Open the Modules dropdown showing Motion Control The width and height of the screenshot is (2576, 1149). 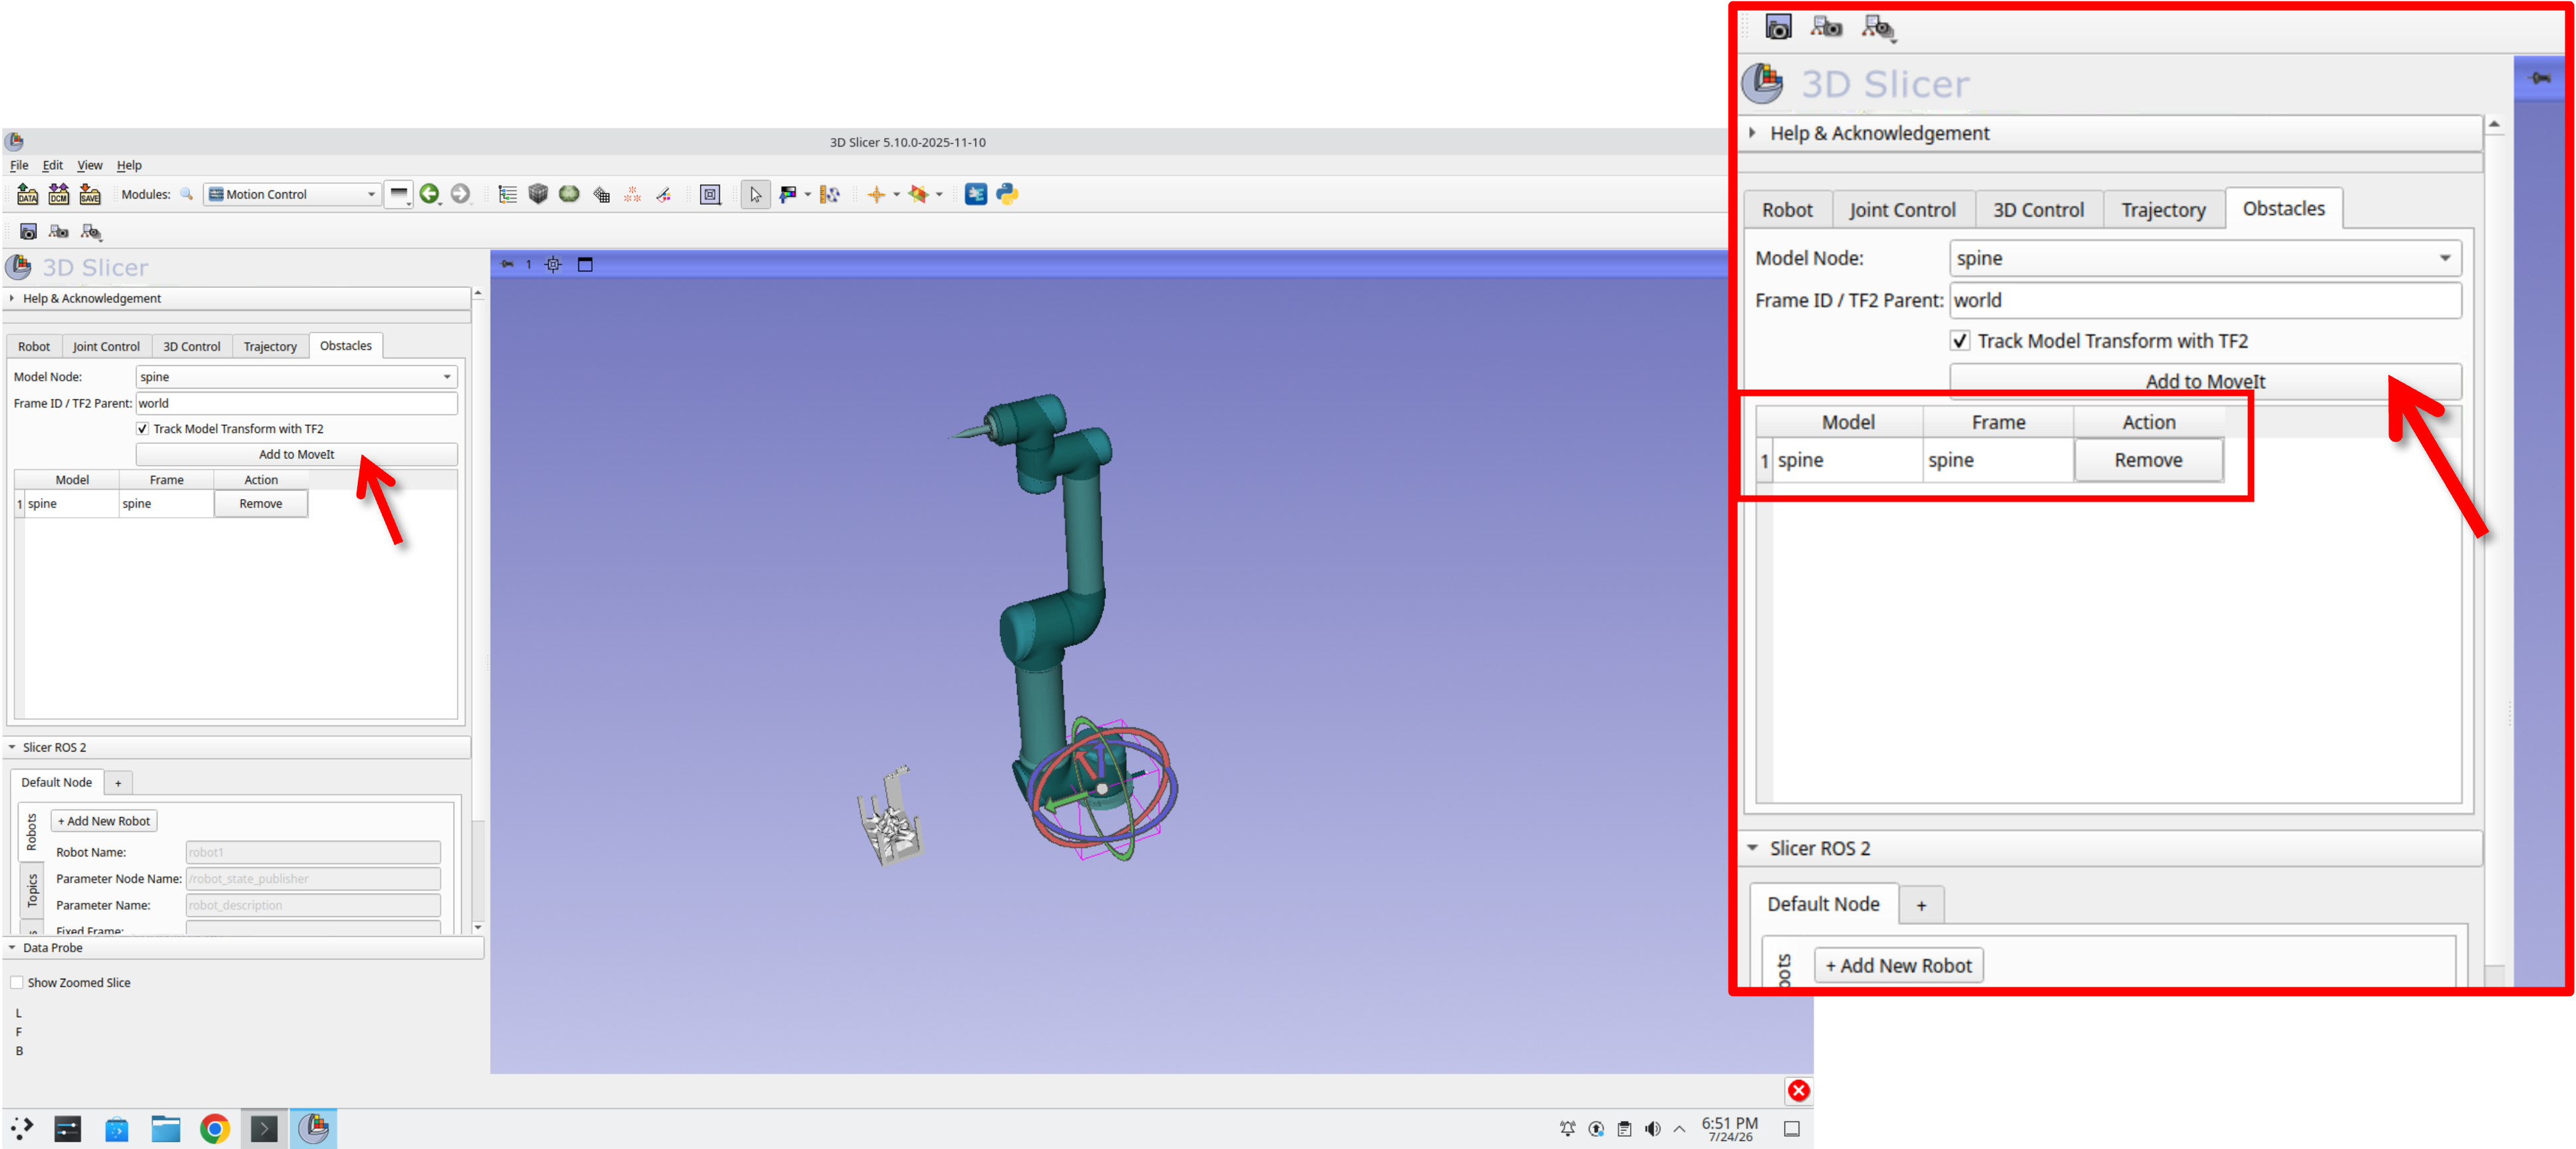tap(293, 194)
